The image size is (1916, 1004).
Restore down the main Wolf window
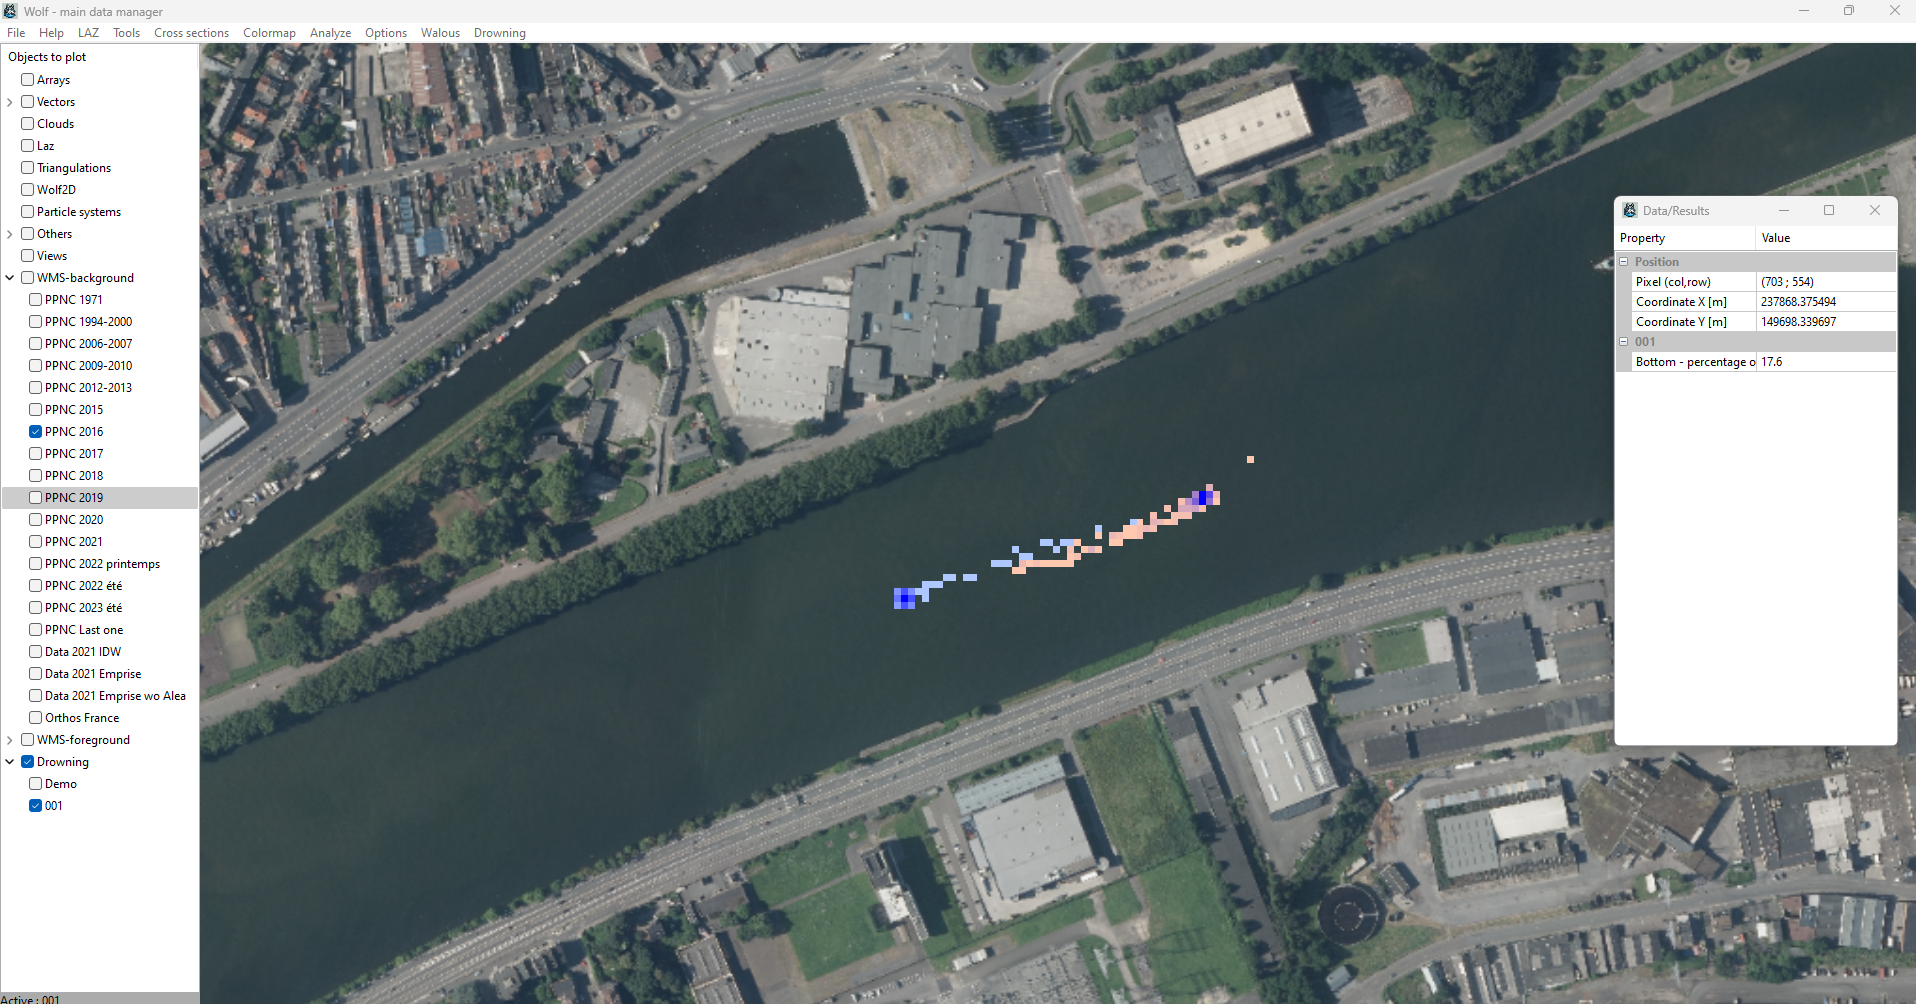pos(1849,11)
